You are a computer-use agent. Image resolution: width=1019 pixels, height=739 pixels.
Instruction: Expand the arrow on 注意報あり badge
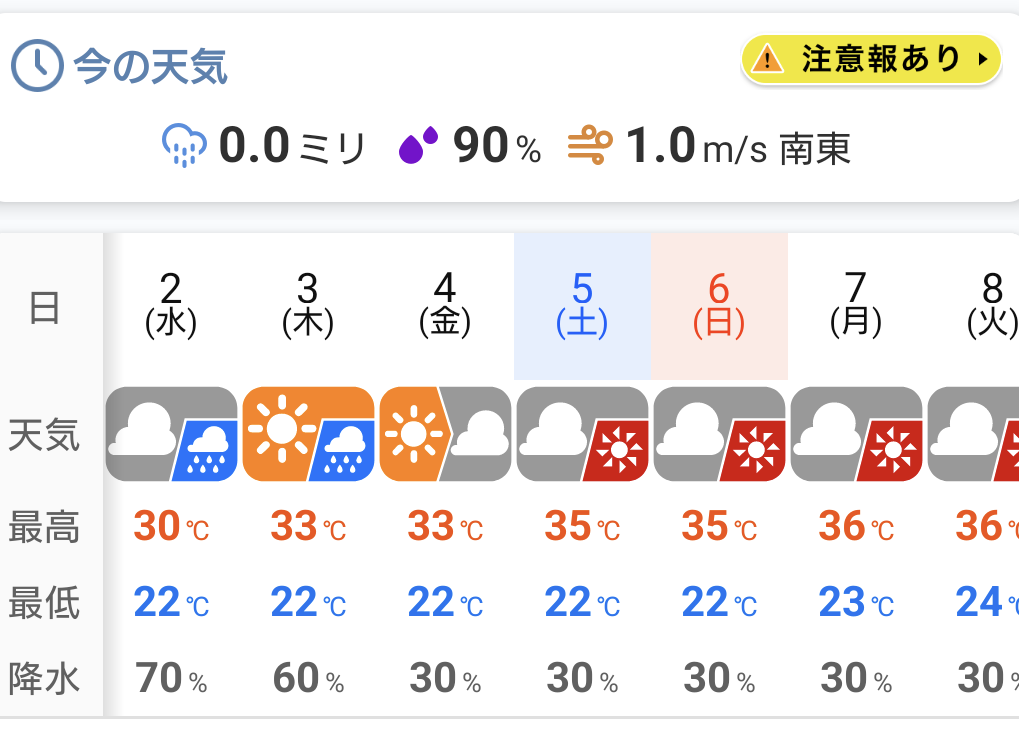click(x=983, y=60)
